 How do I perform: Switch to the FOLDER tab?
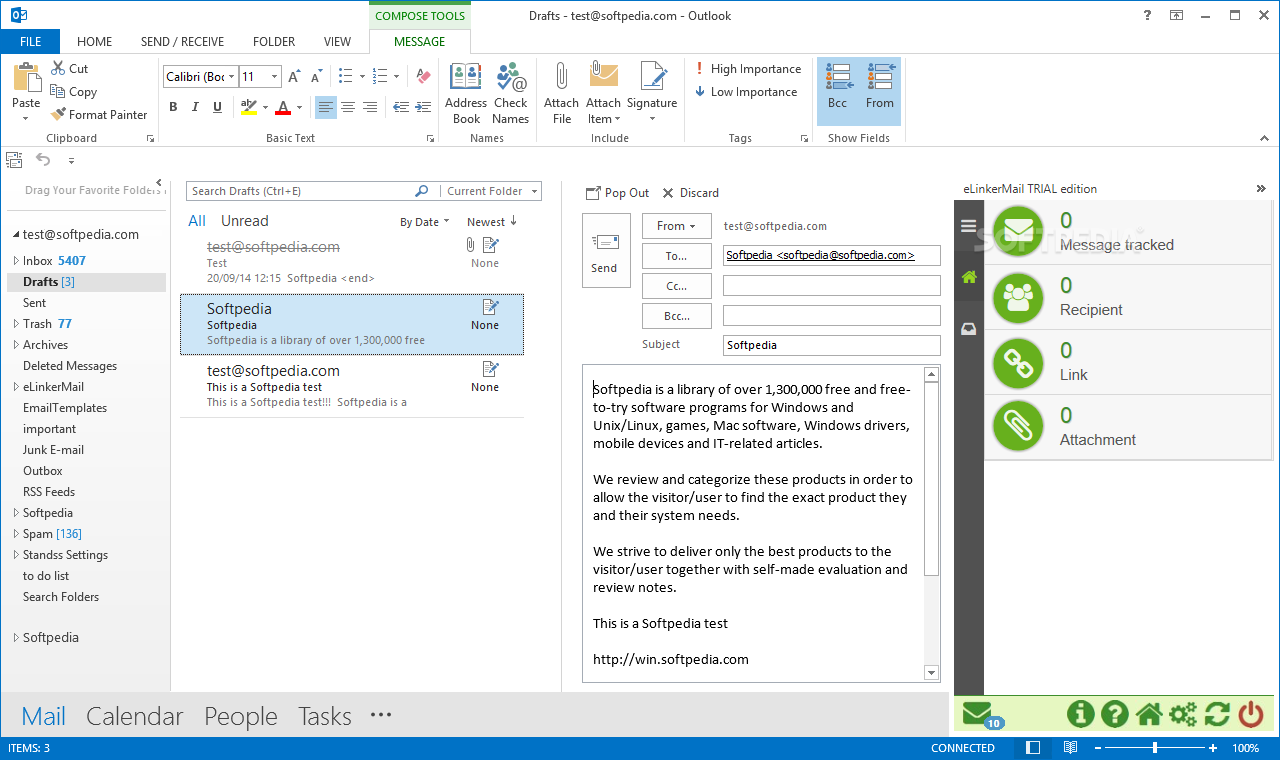click(274, 42)
